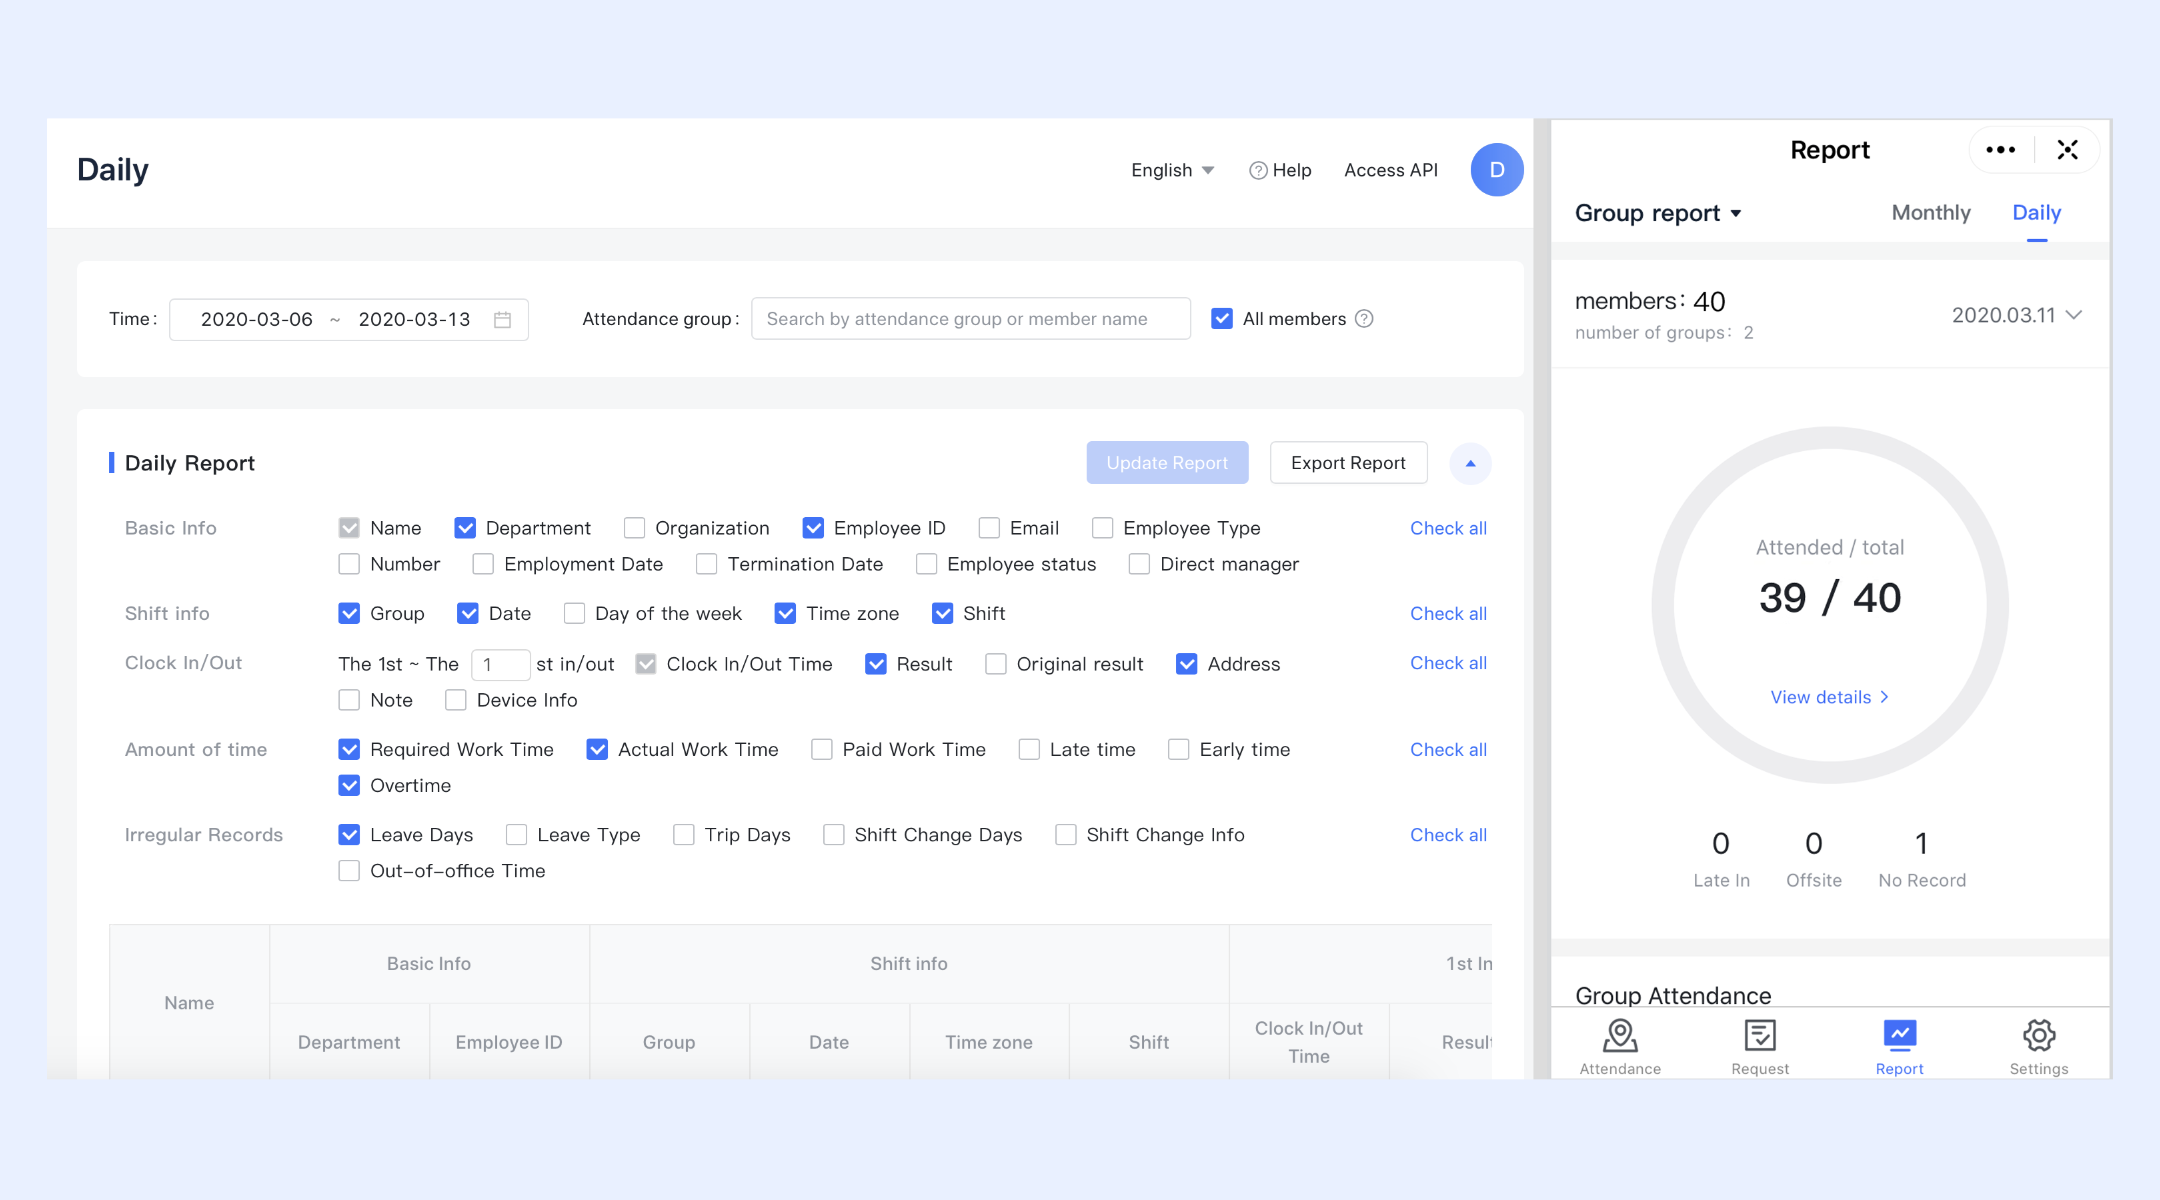The height and width of the screenshot is (1200, 2160).
Task: Check the Employment Date checkbox
Action: [483, 564]
